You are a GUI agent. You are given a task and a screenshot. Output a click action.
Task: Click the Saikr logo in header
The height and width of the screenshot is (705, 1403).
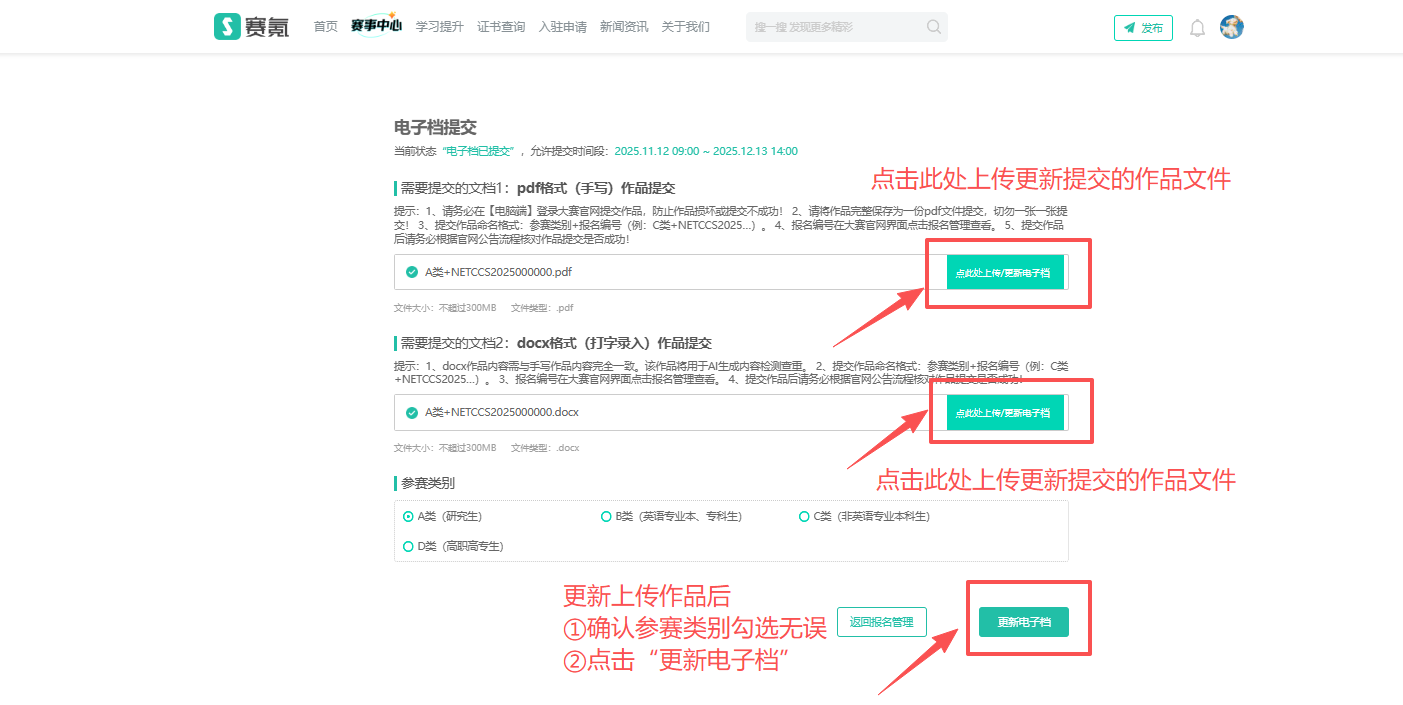coord(252,27)
